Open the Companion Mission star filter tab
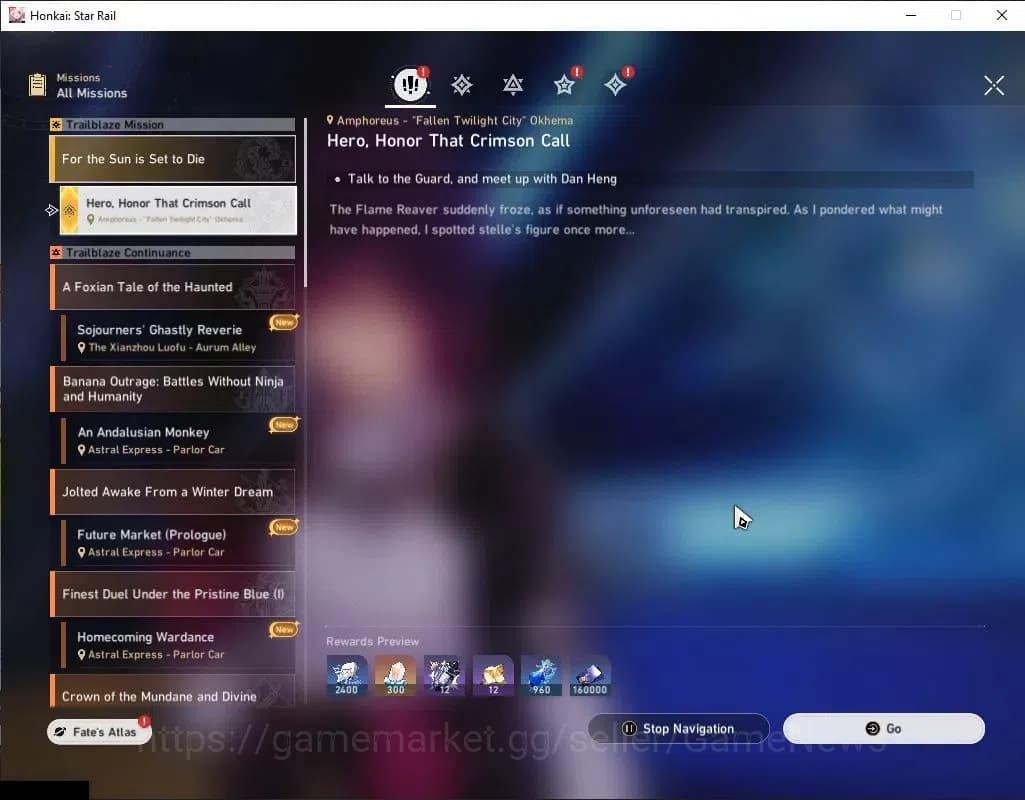The height and width of the screenshot is (800, 1025). tap(564, 85)
